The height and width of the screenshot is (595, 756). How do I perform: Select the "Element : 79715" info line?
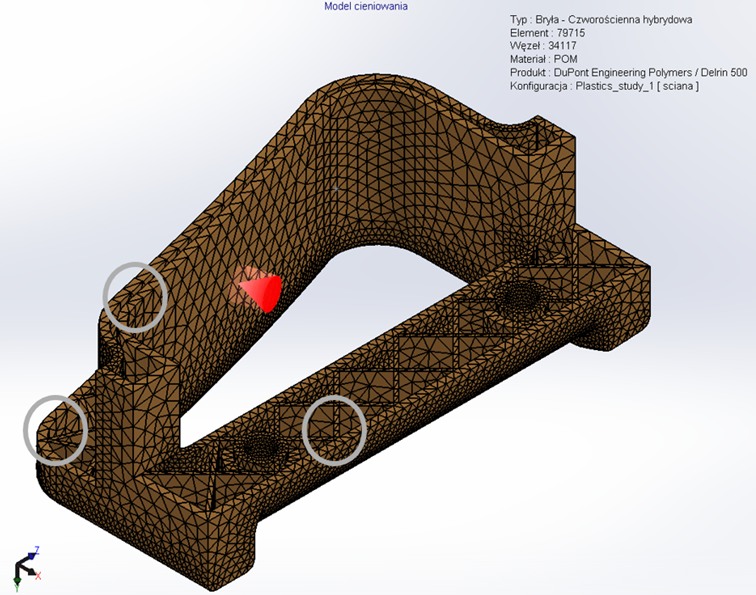[x=547, y=33]
